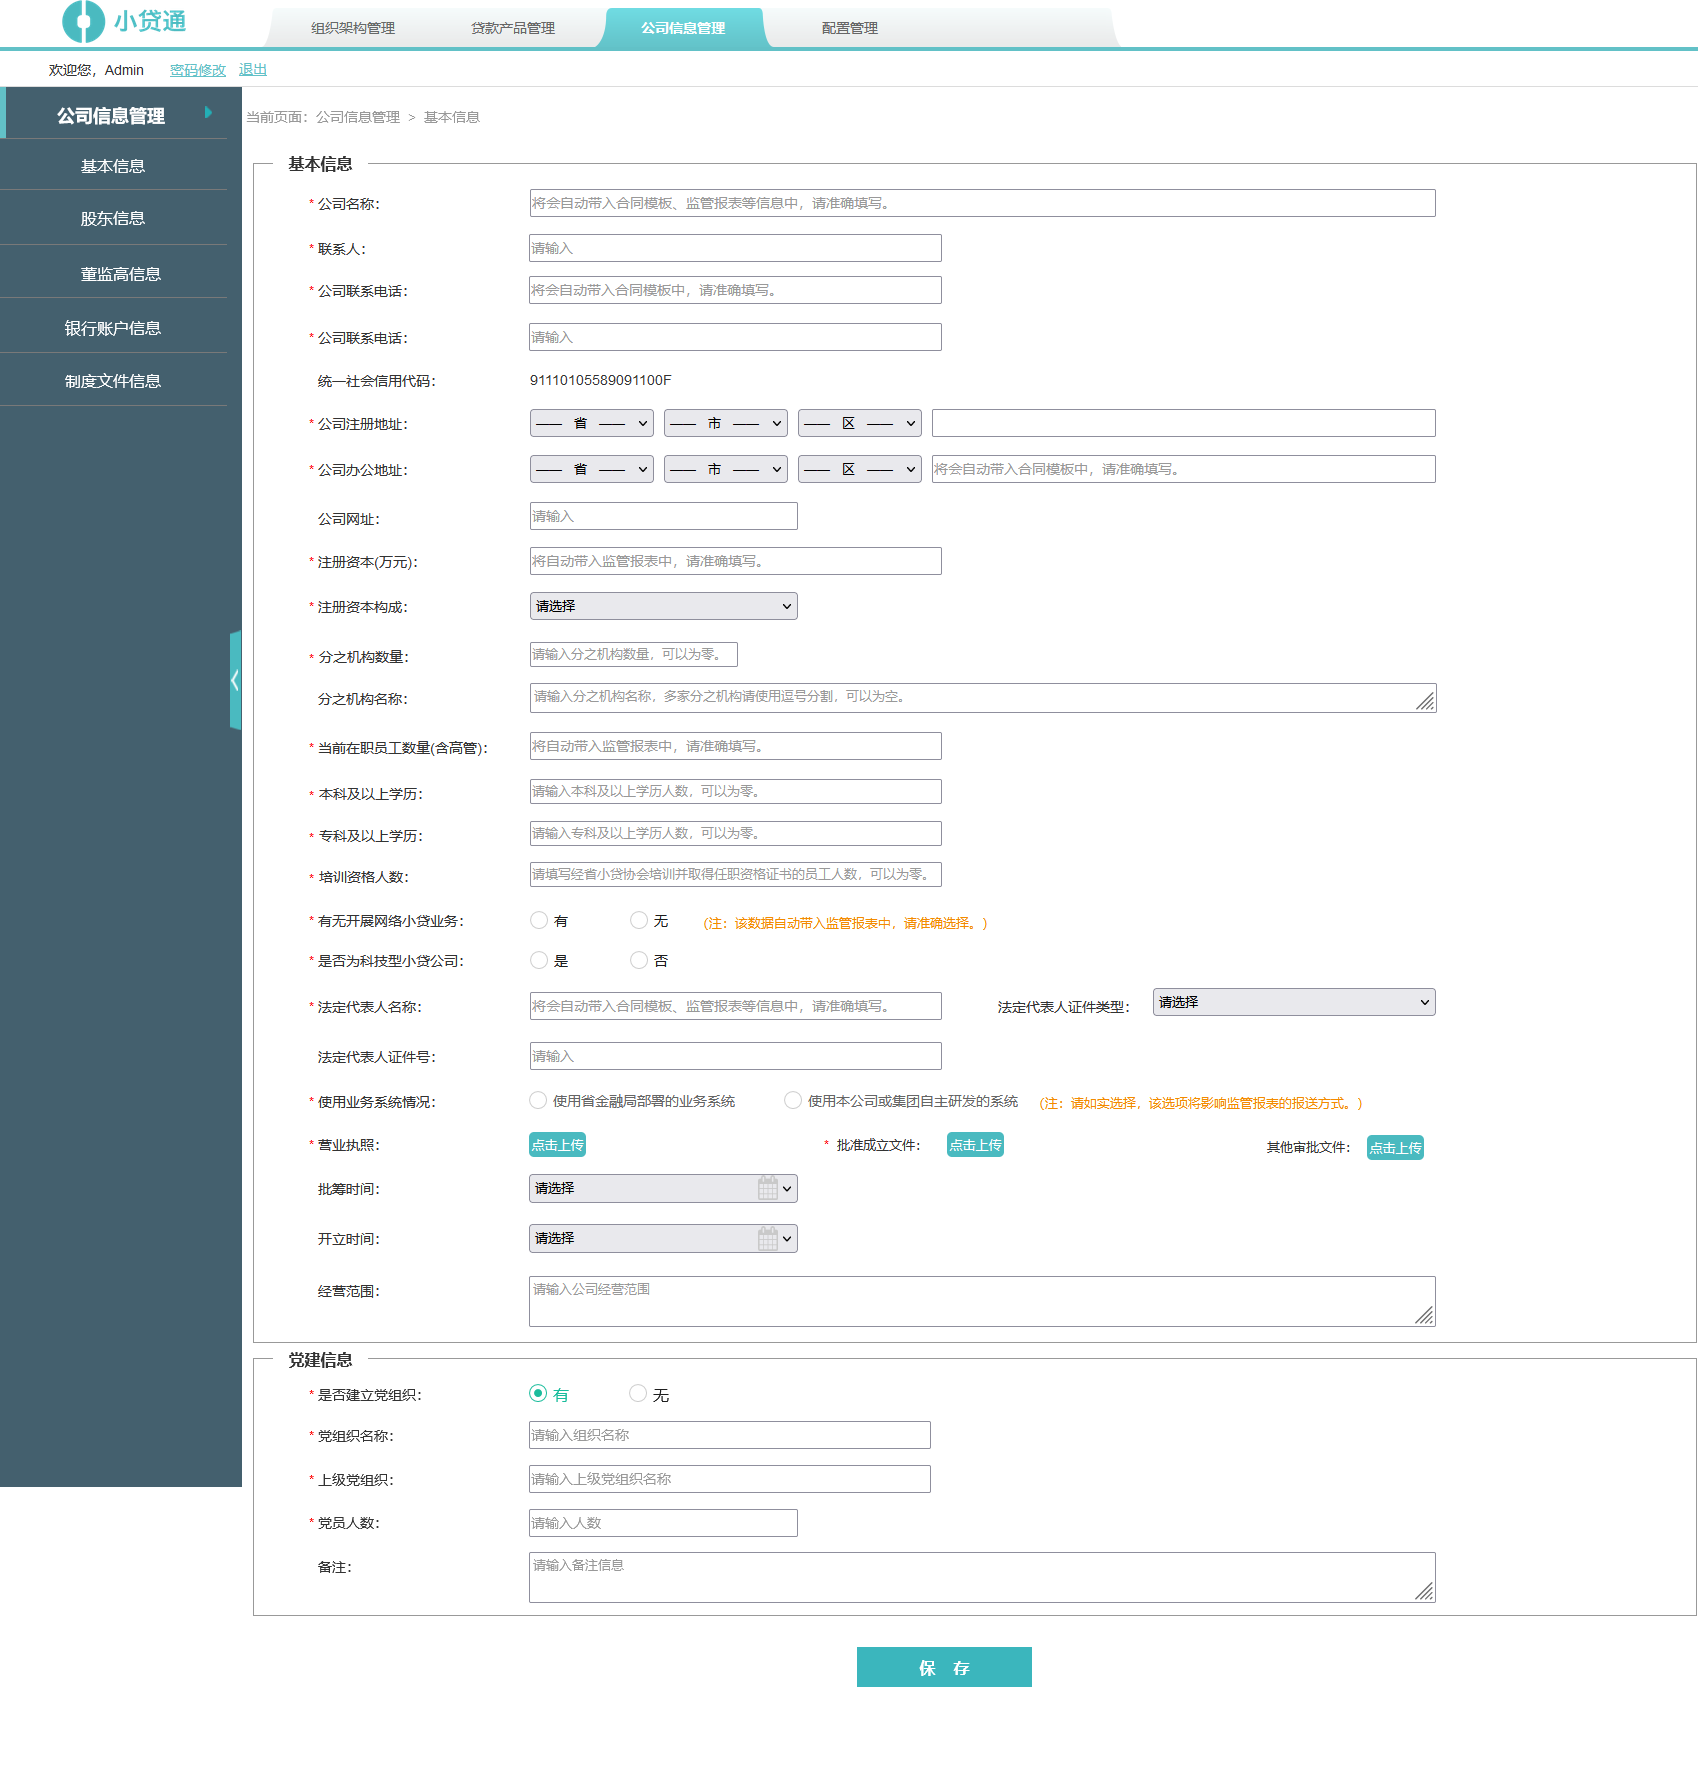Image resolution: width=1702 pixels, height=1786 pixels.
Task: Open 市 dropdown for 公司注册地址
Action: [x=726, y=423]
